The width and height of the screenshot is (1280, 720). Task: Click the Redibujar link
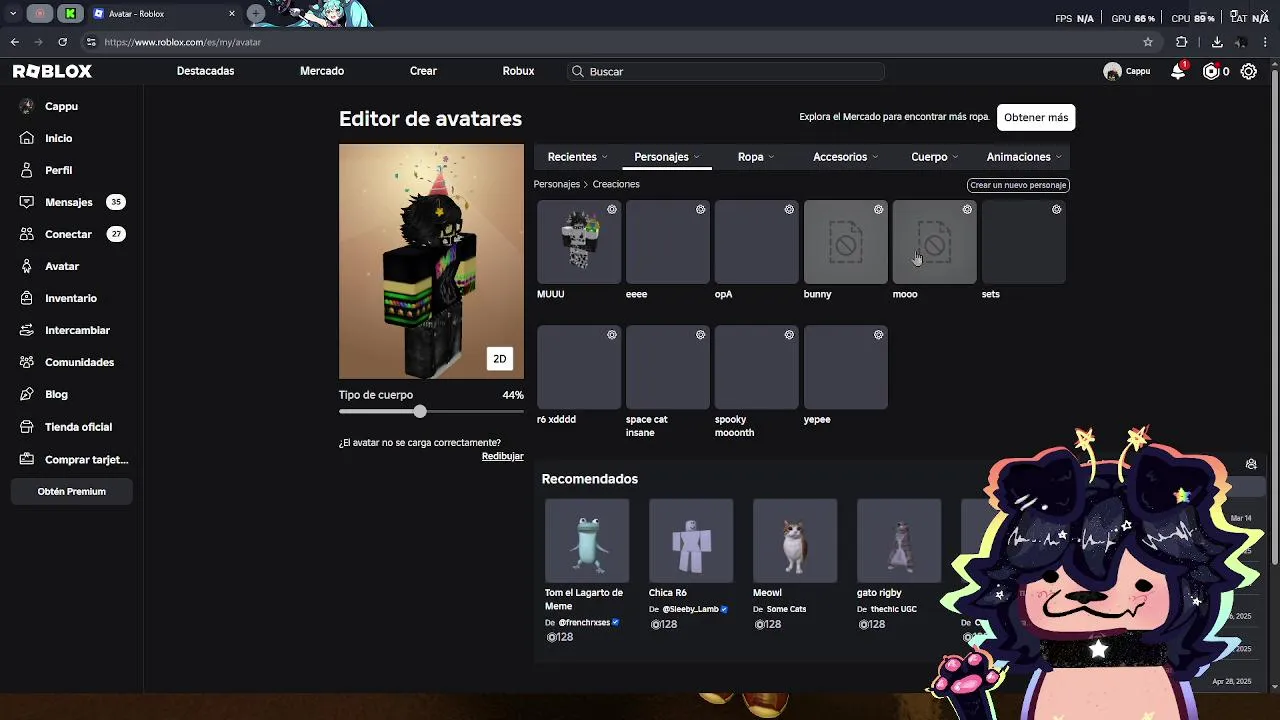(502, 456)
